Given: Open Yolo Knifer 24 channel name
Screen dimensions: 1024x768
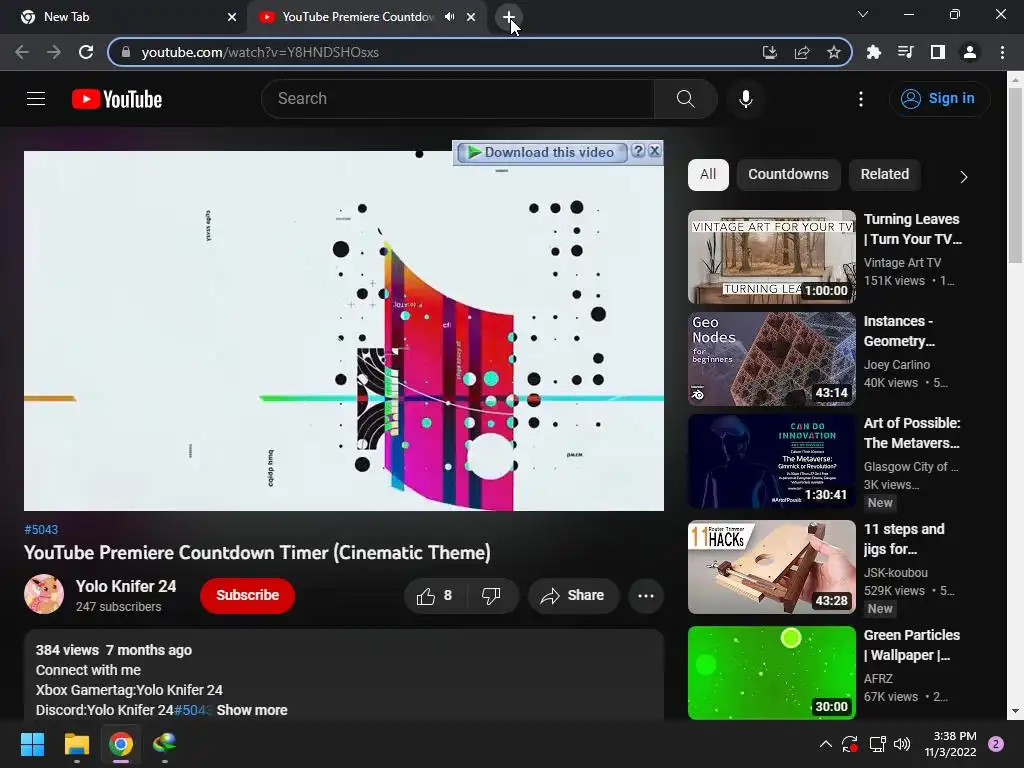Looking at the screenshot, I should [125, 586].
